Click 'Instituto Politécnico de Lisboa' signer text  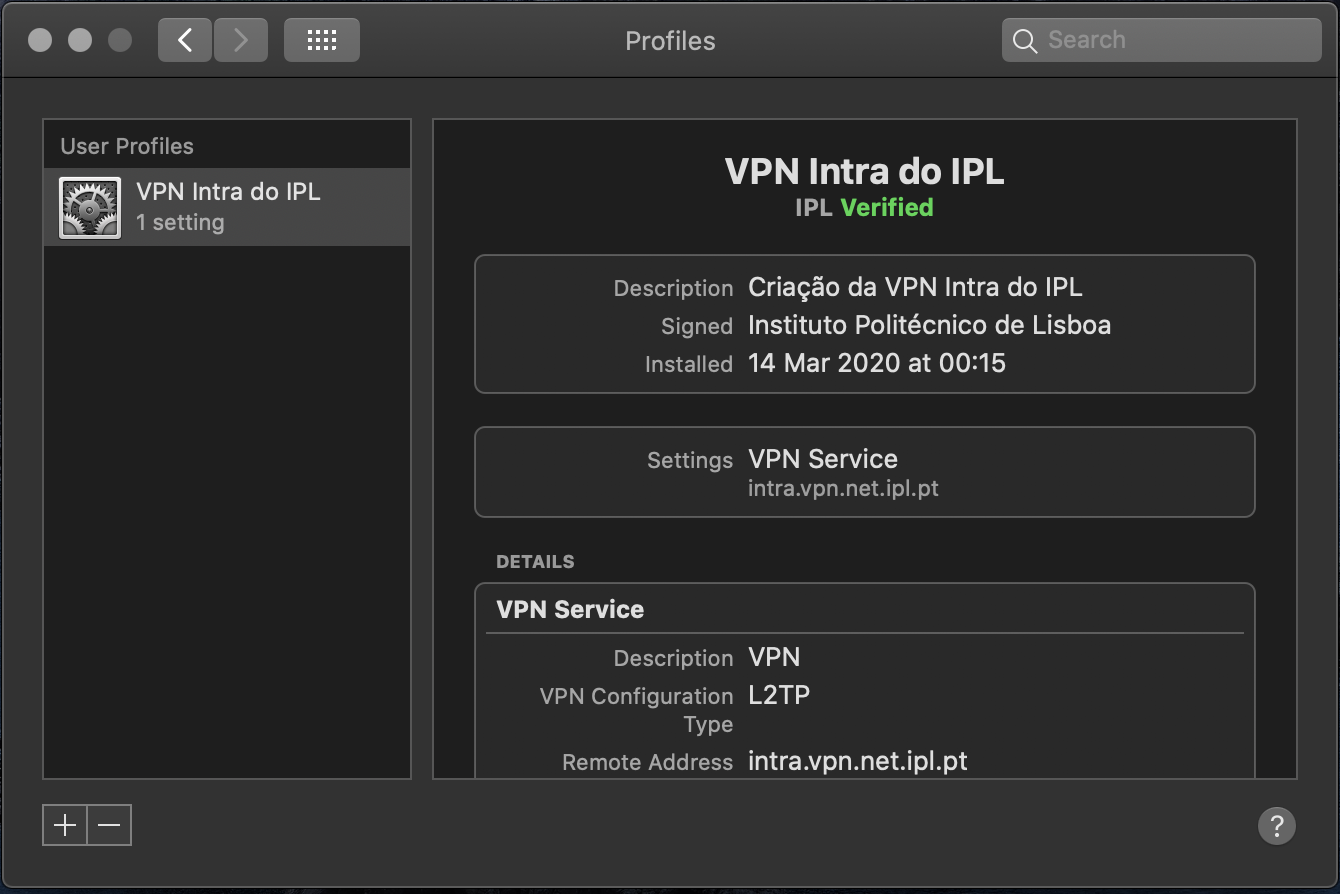(x=929, y=325)
